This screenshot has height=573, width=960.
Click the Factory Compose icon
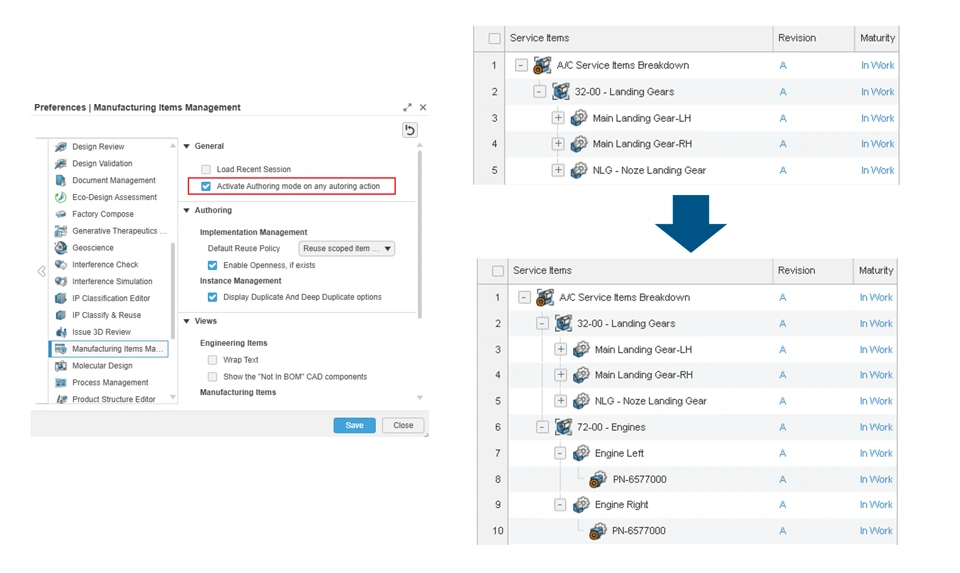tap(61, 214)
